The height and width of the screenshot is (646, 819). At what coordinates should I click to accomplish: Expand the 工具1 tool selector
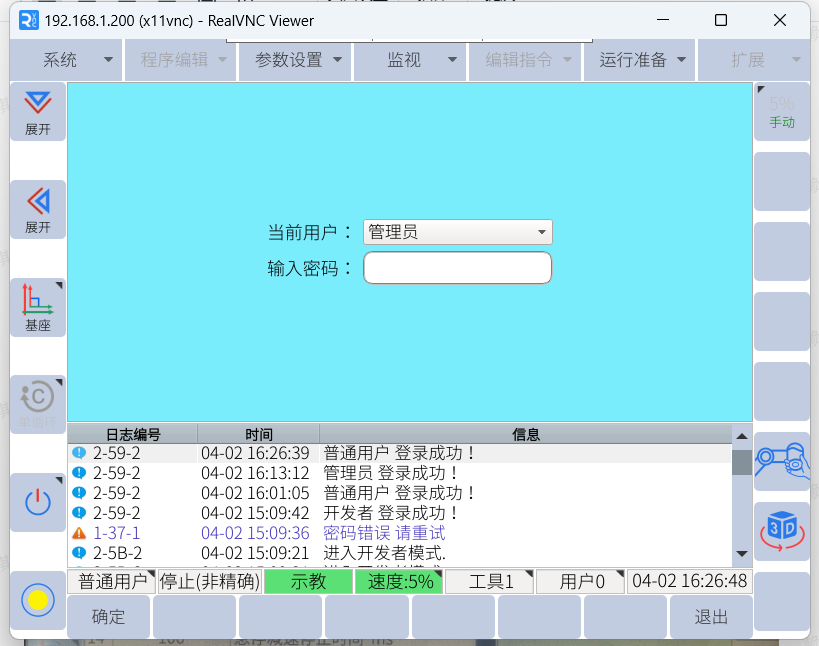coord(490,582)
